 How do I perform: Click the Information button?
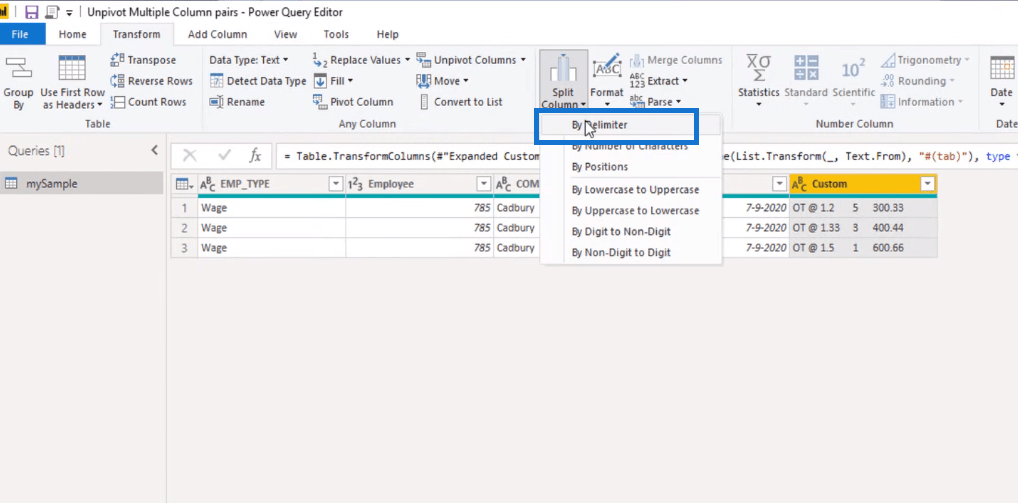pos(921,102)
